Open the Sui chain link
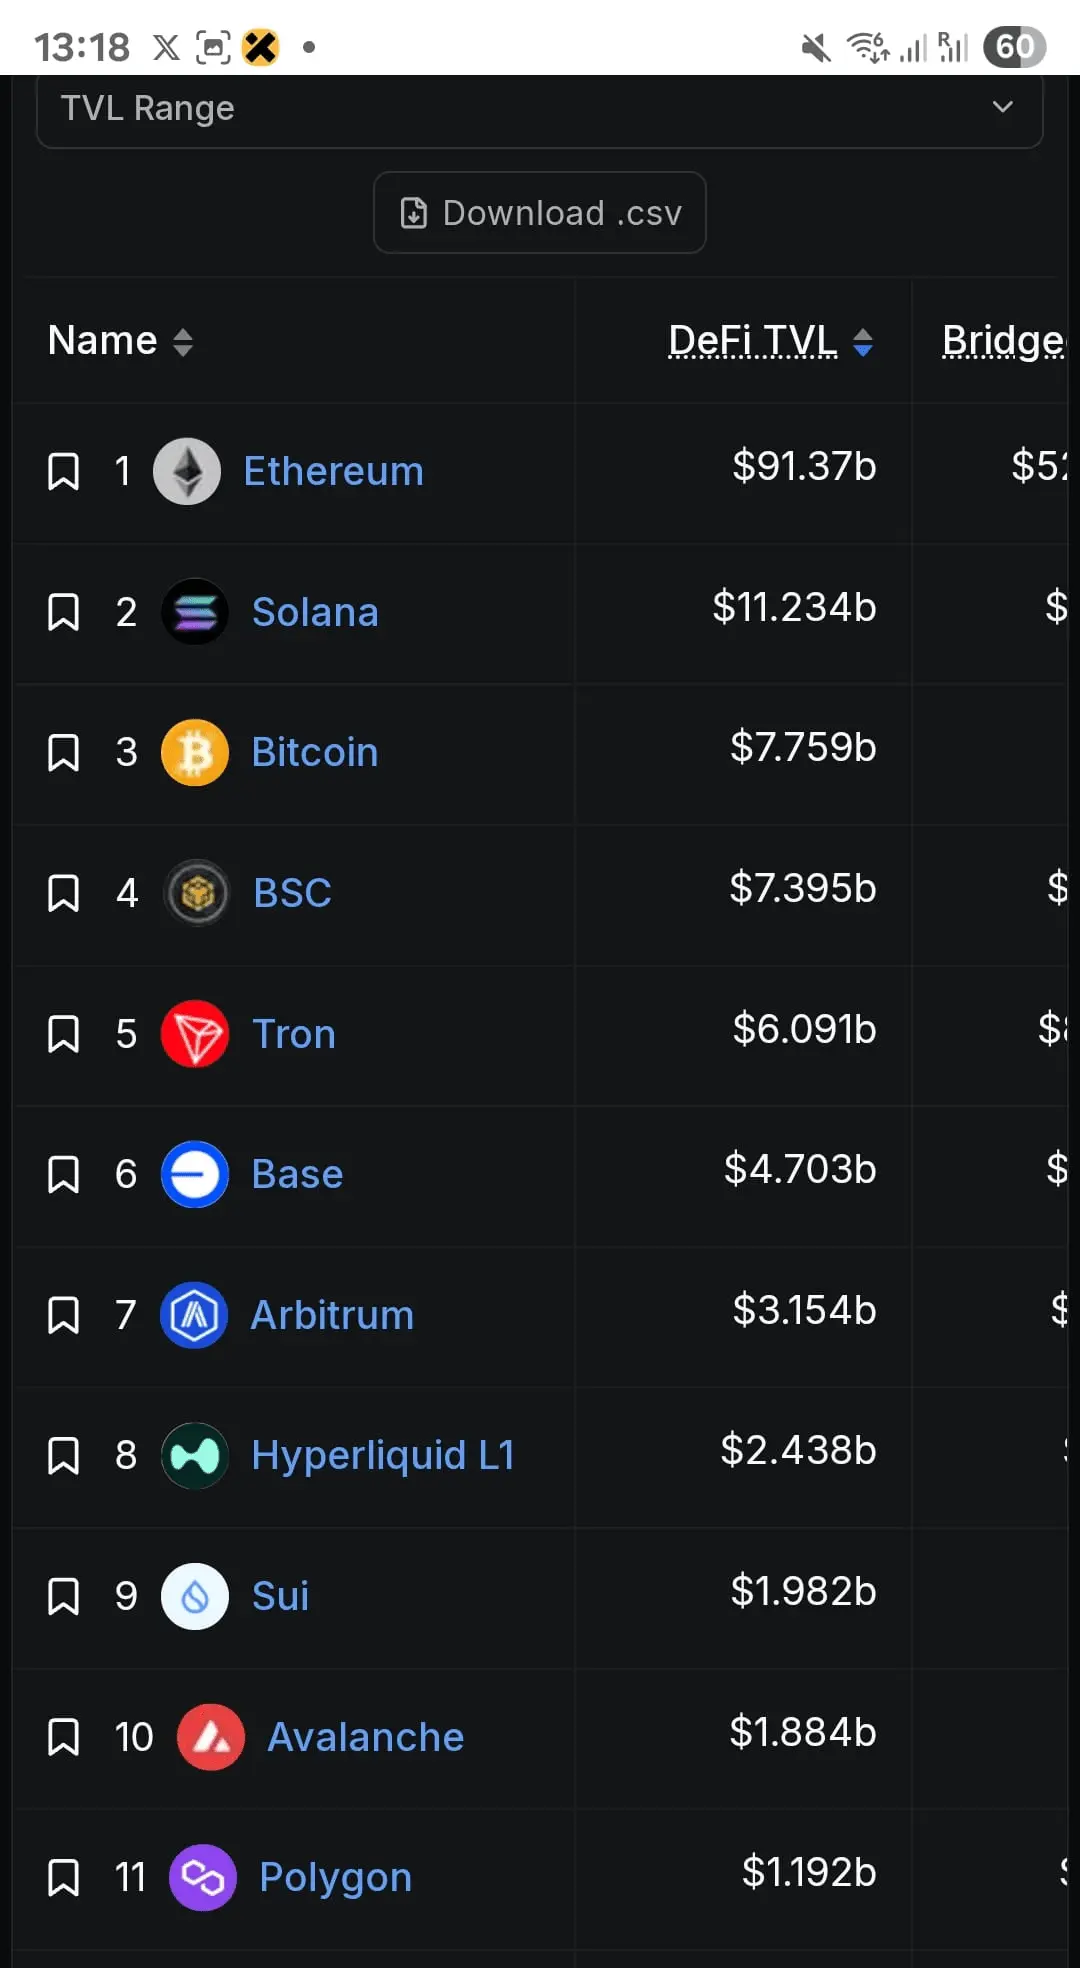The height and width of the screenshot is (1968, 1080). tap(280, 1596)
